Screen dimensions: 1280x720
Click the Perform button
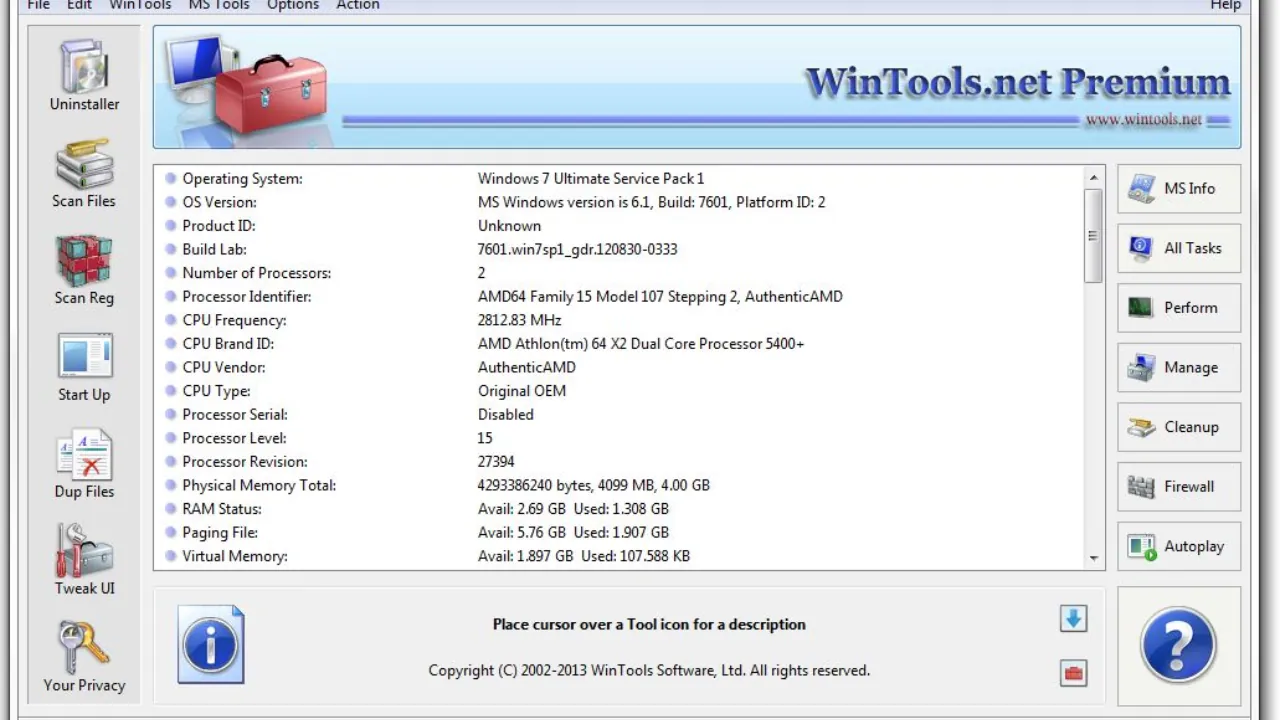tap(1178, 308)
